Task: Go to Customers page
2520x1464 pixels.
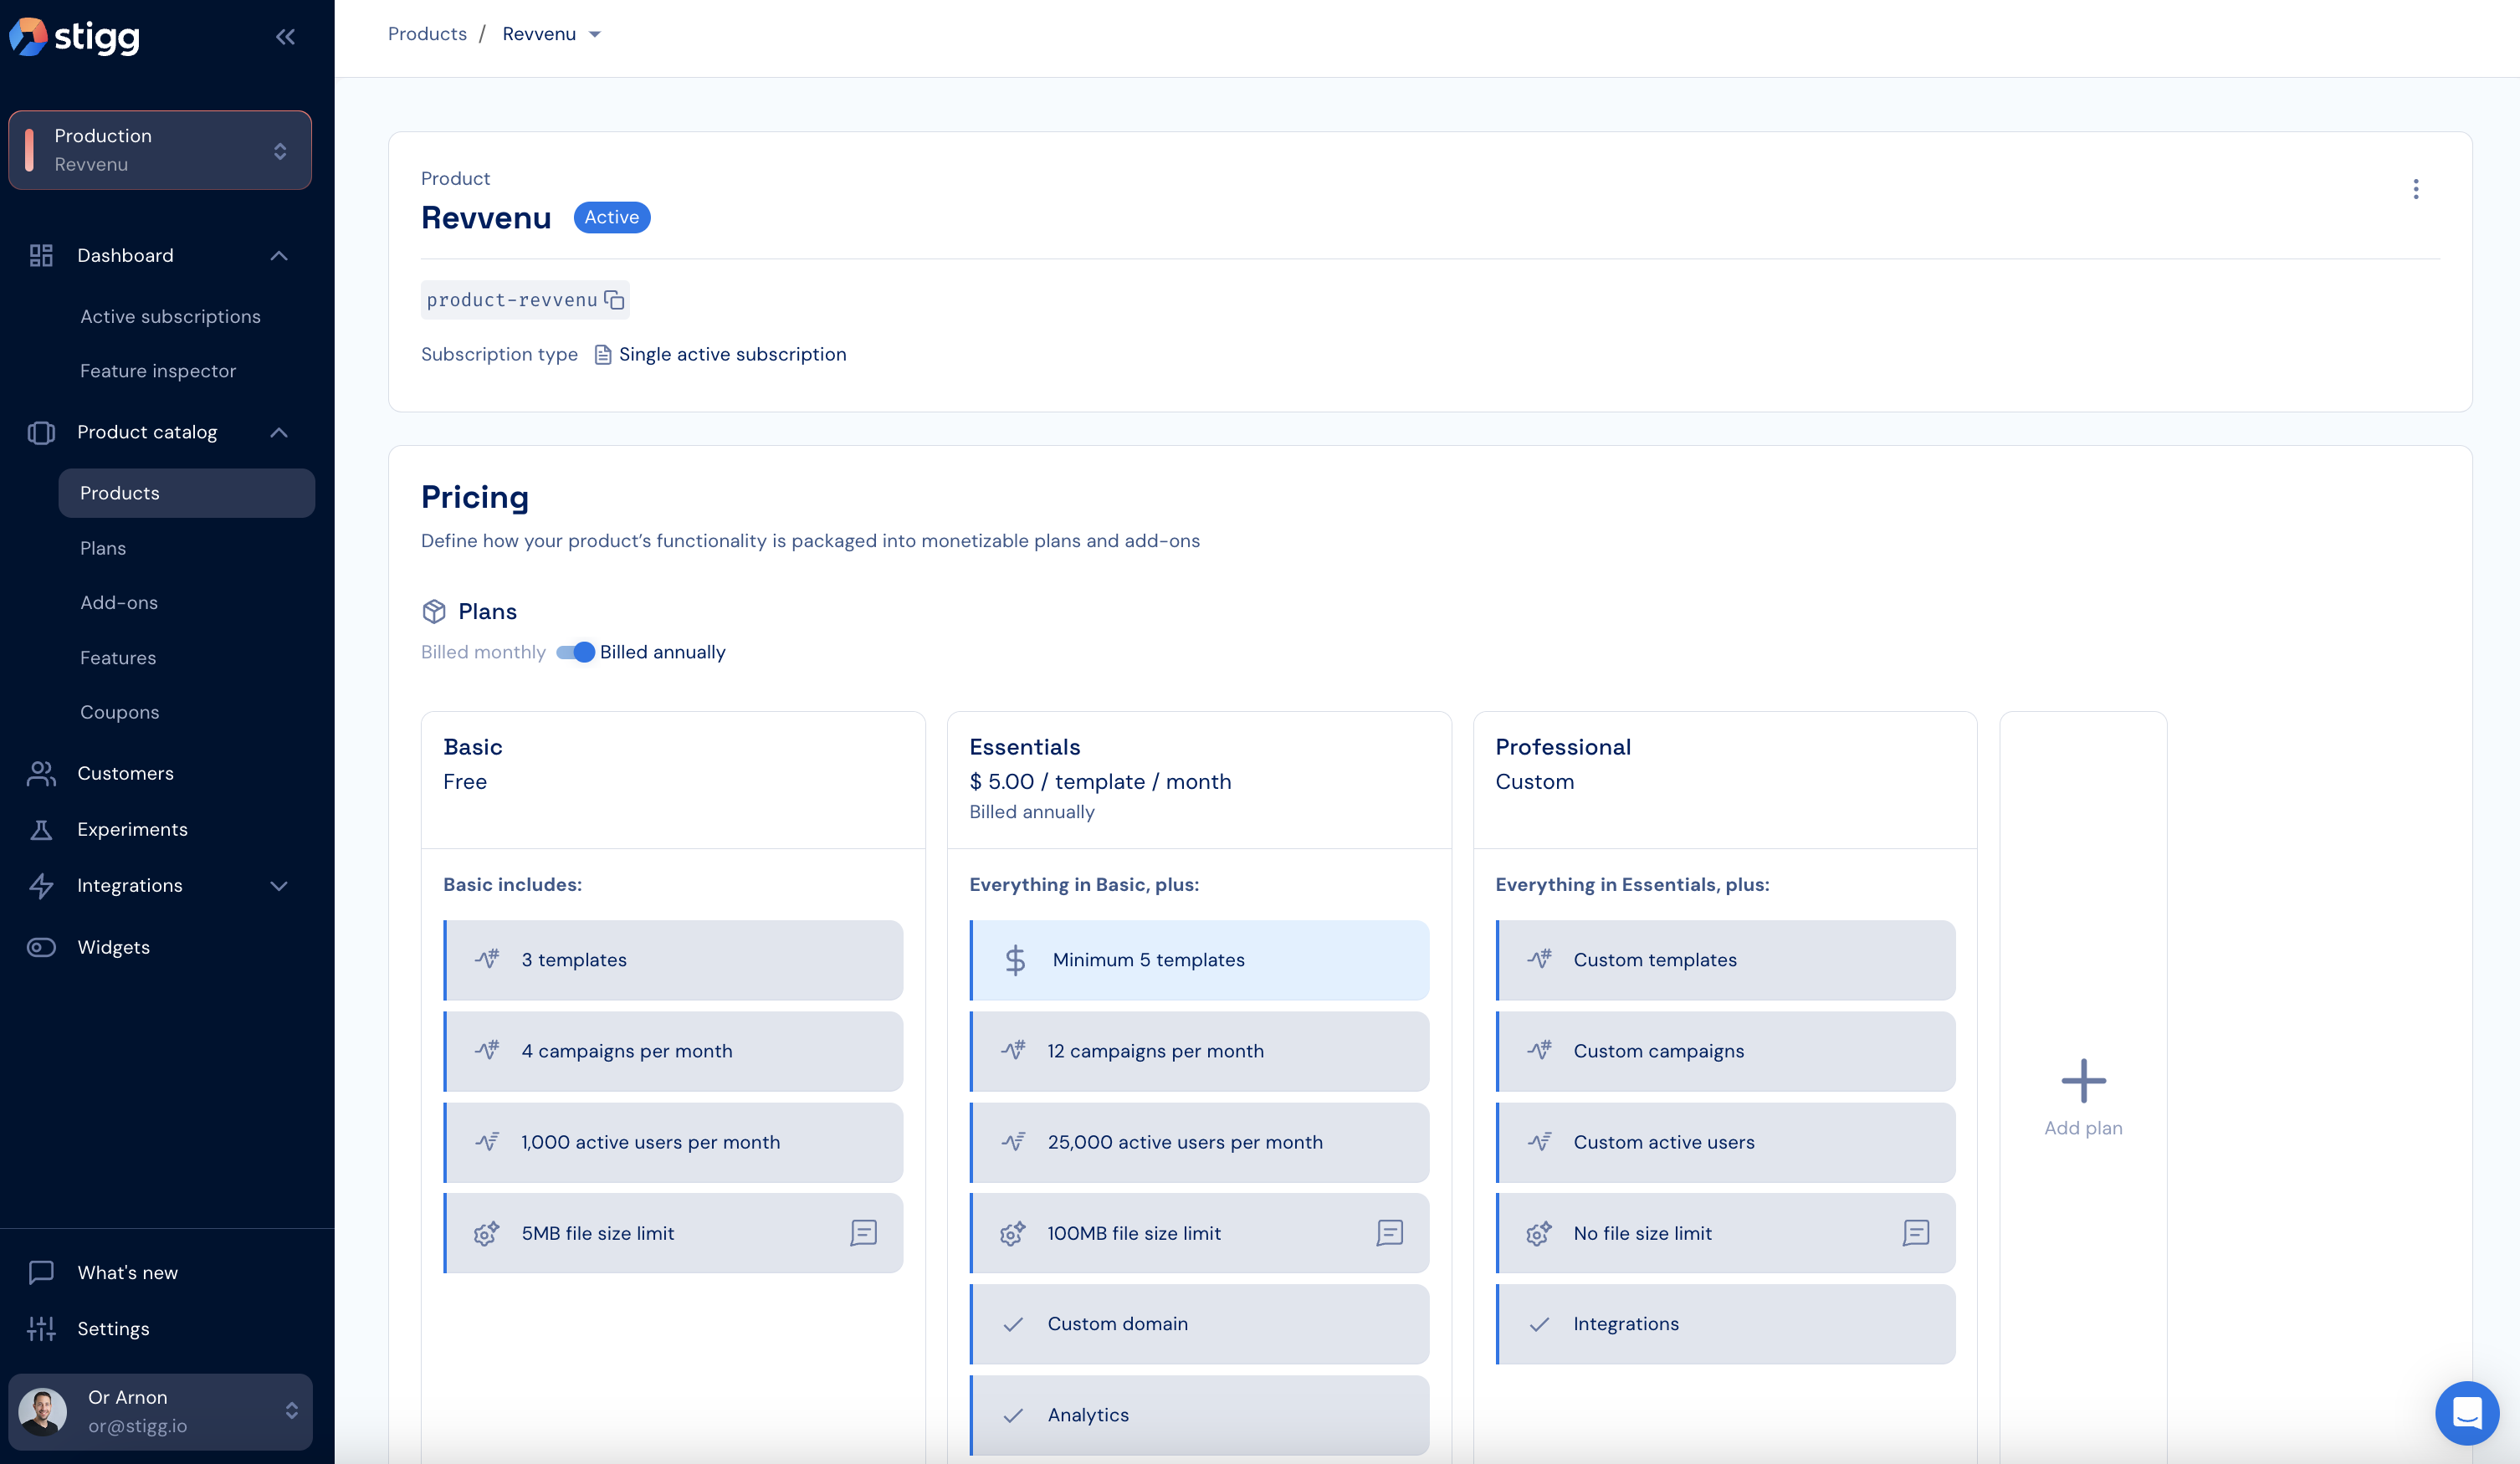Action: 125,773
